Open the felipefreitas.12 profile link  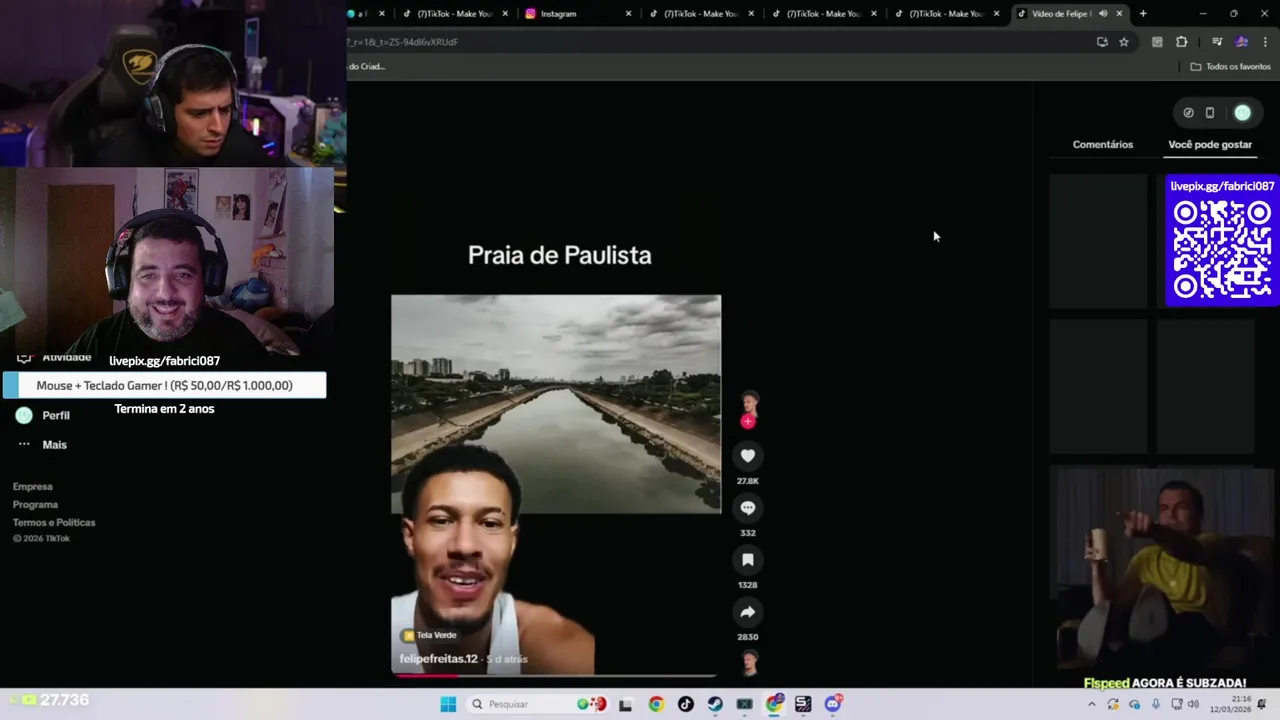click(438, 659)
